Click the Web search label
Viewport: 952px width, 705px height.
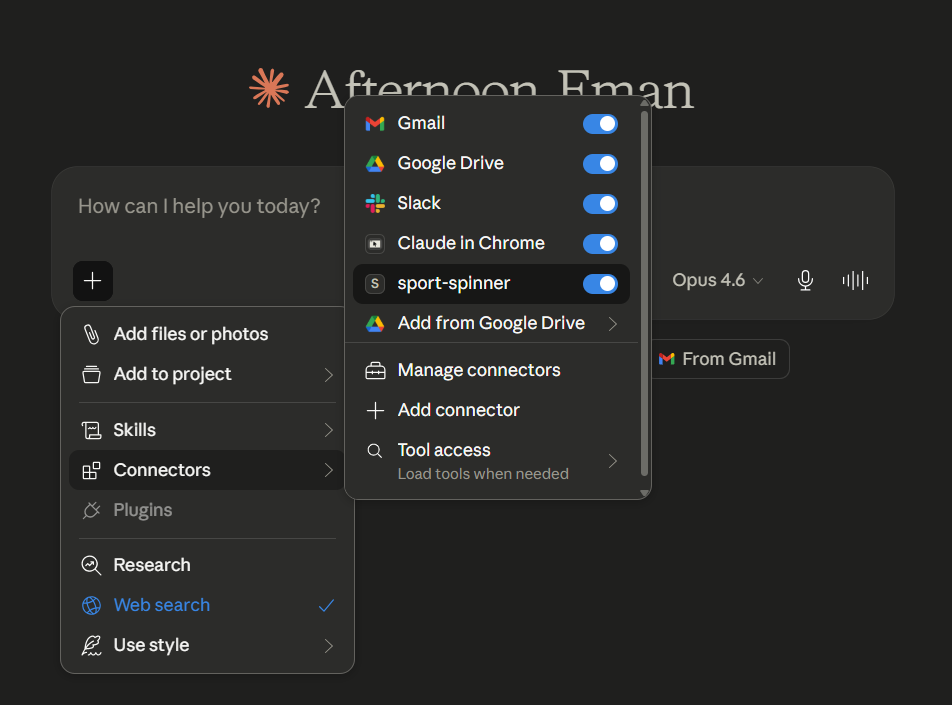[162, 605]
